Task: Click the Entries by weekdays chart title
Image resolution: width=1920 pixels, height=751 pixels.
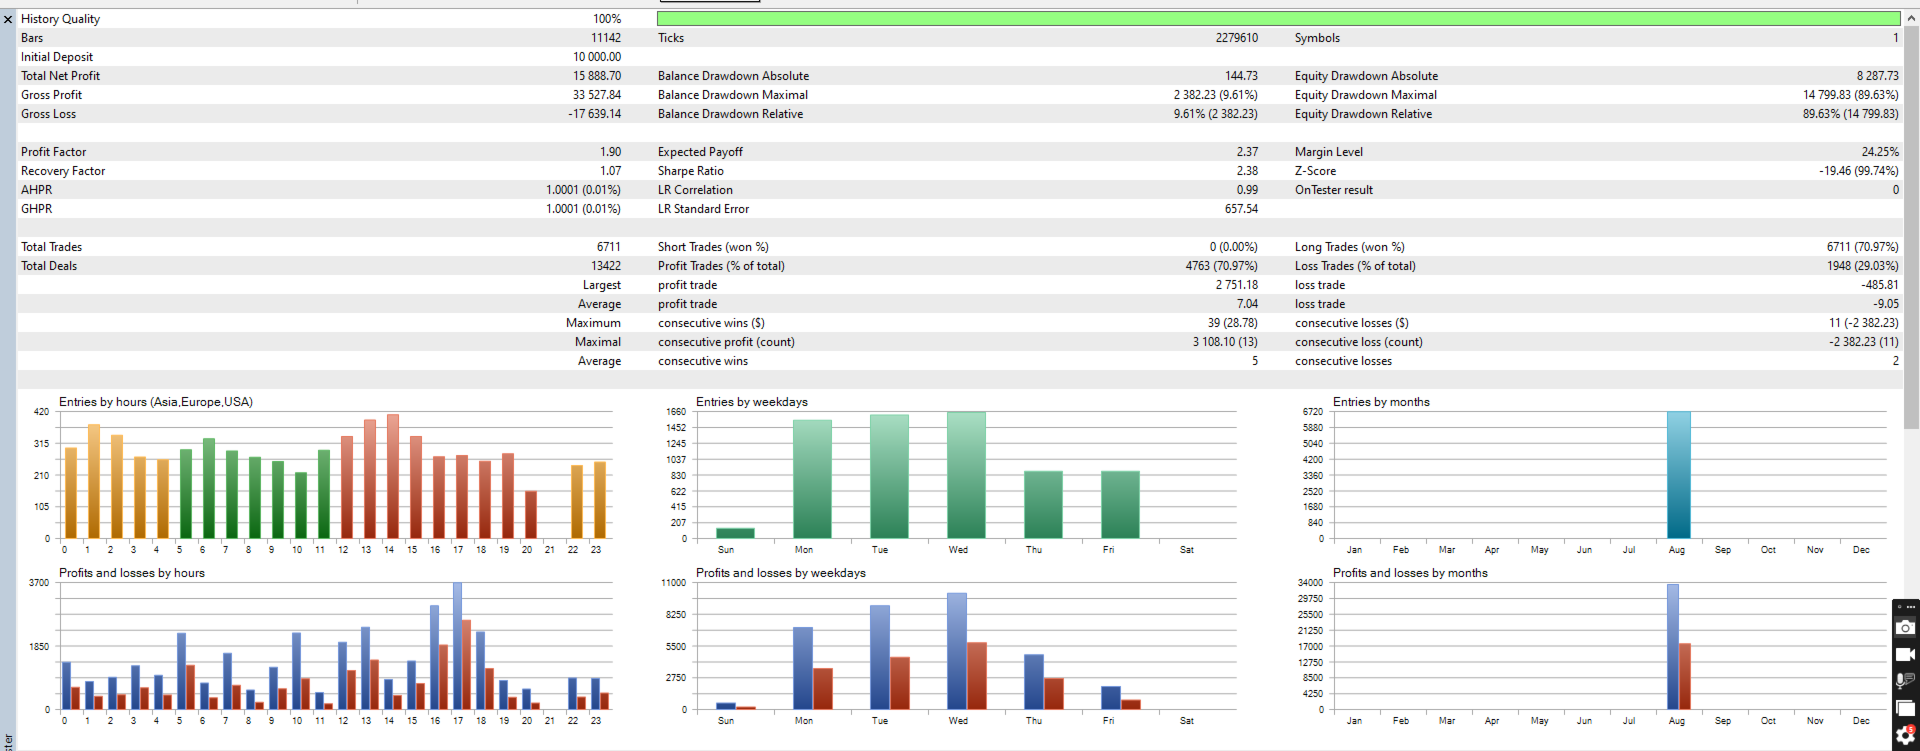Action: (752, 402)
